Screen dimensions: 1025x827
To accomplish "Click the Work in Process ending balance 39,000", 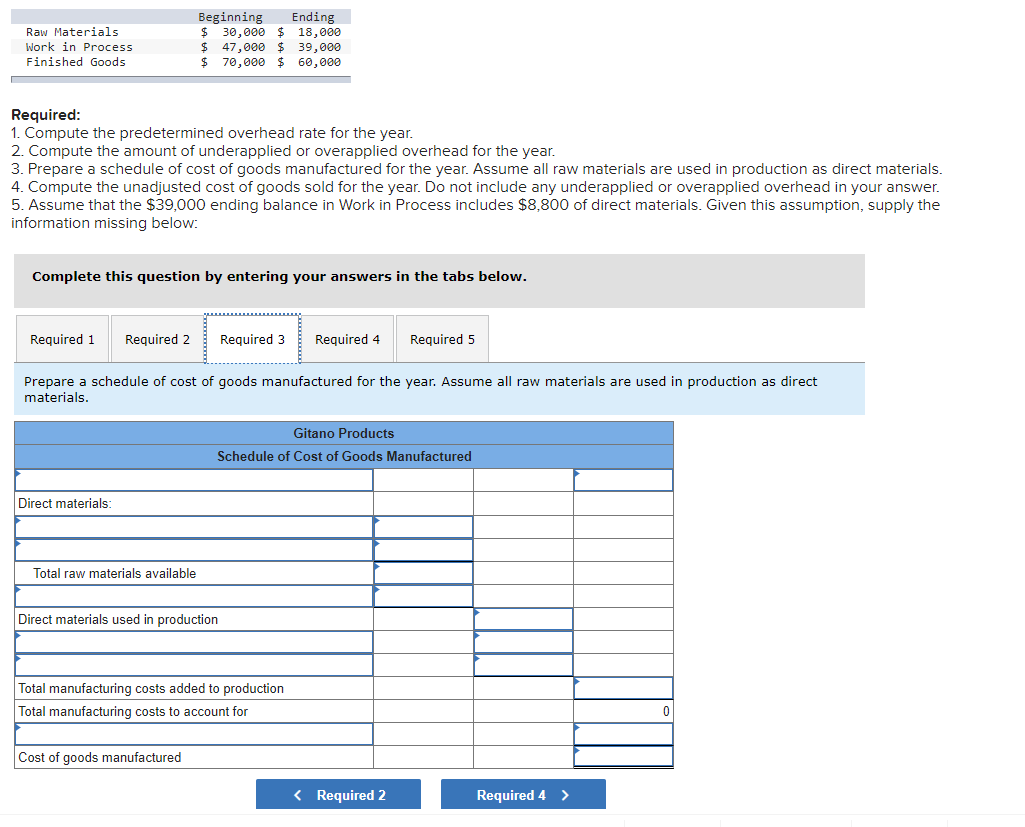I will click(319, 47).
